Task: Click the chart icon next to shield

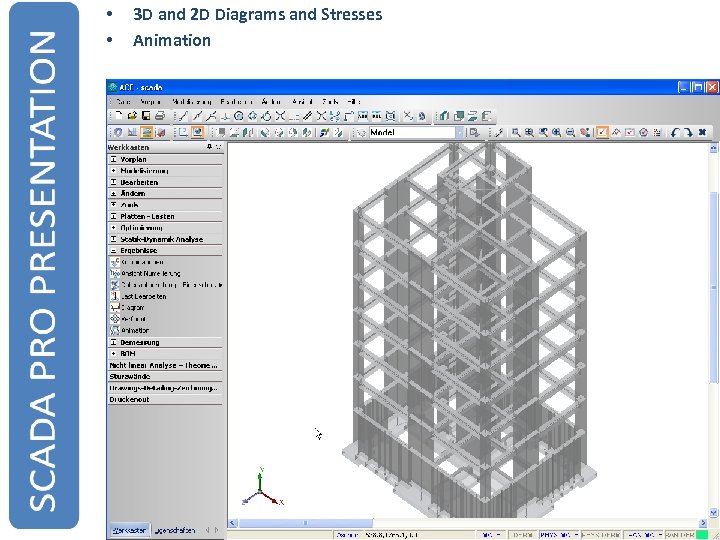Action: [132, 133]
